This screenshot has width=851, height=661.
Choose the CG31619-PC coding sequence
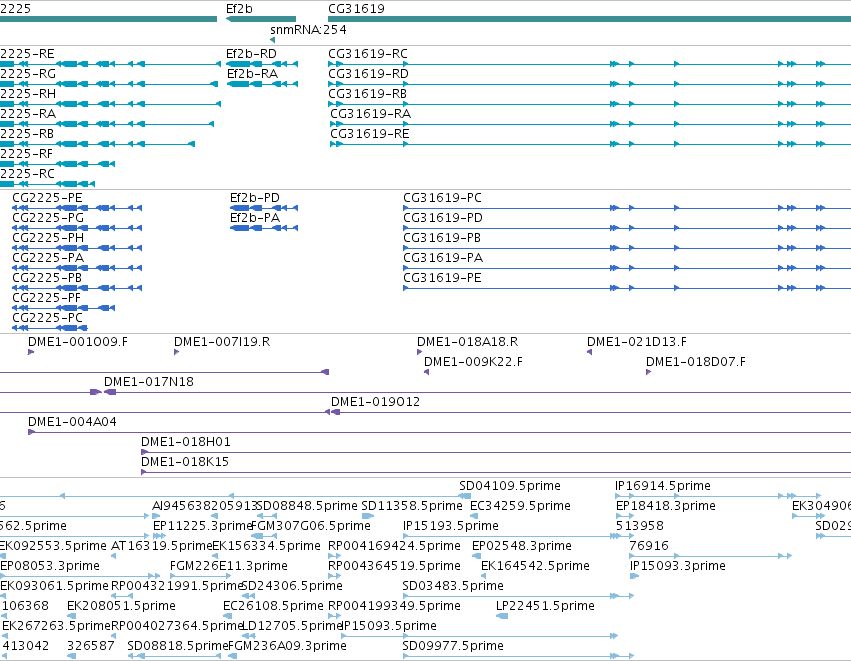click(442, 198)
